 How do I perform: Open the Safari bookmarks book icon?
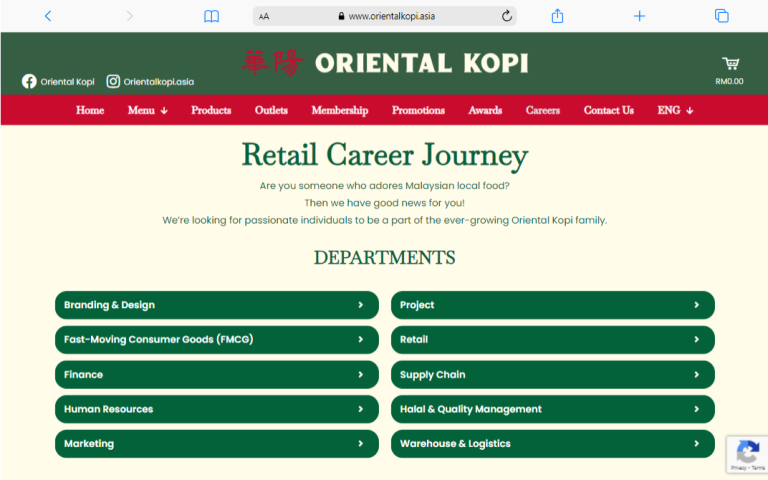212,16
